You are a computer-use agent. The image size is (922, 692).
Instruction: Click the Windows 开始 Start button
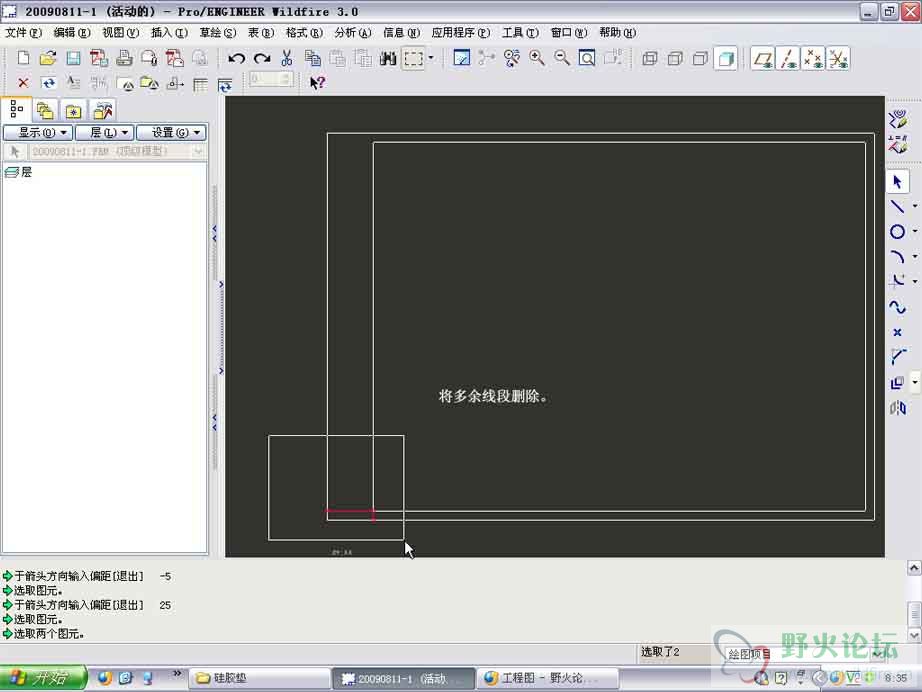(x=44, y=678)
